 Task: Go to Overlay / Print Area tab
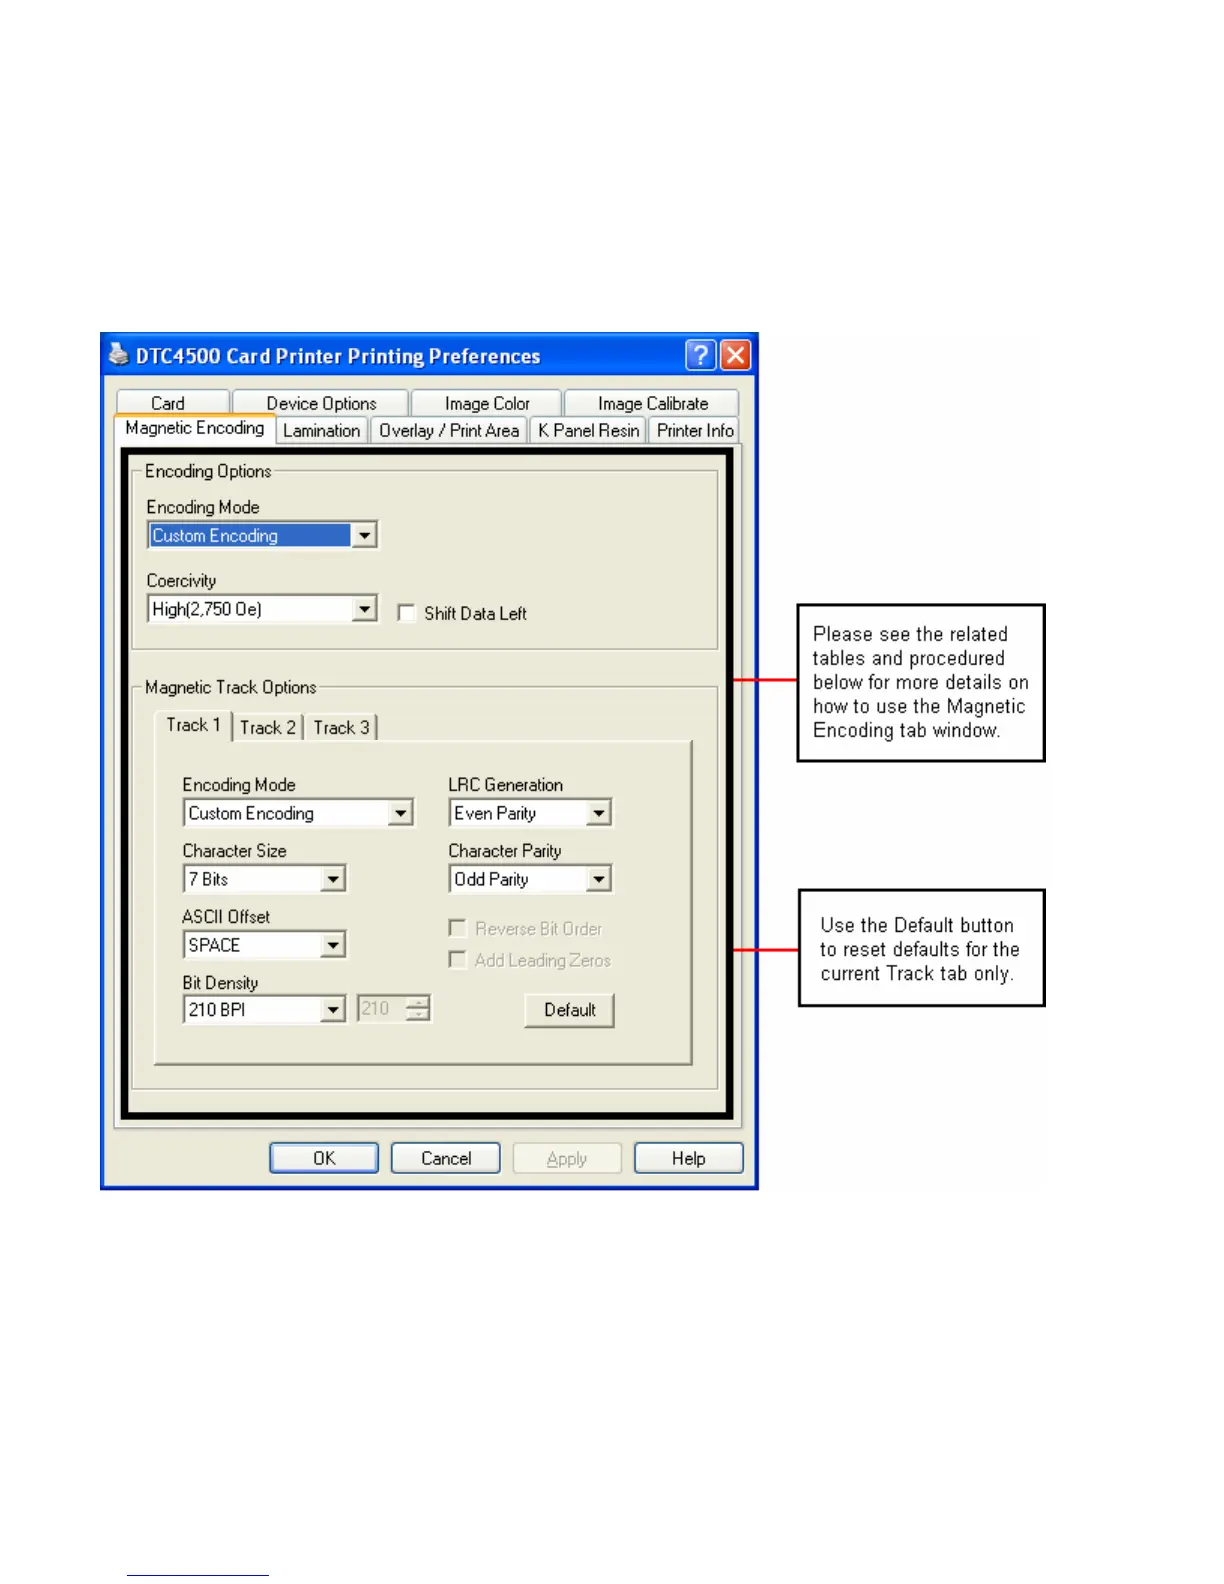coord(449,430)
